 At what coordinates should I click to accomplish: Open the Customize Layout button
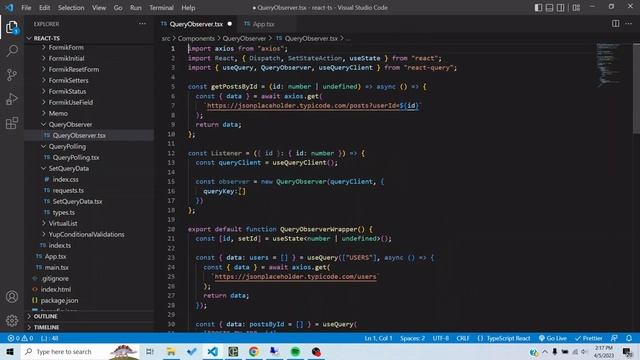576,8
